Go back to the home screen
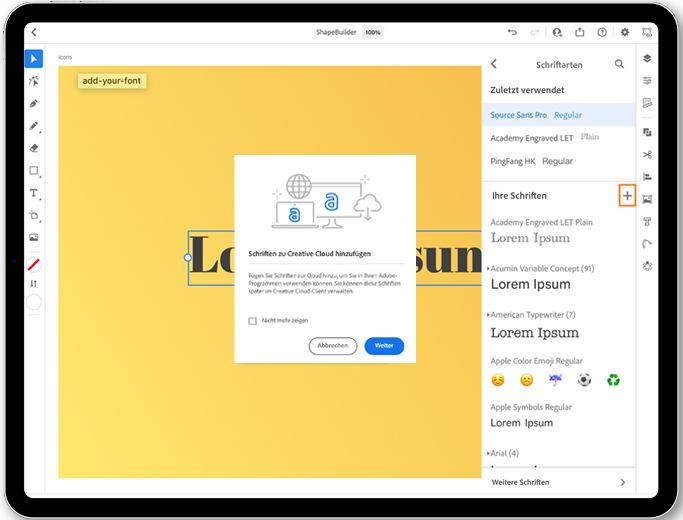 34,32
